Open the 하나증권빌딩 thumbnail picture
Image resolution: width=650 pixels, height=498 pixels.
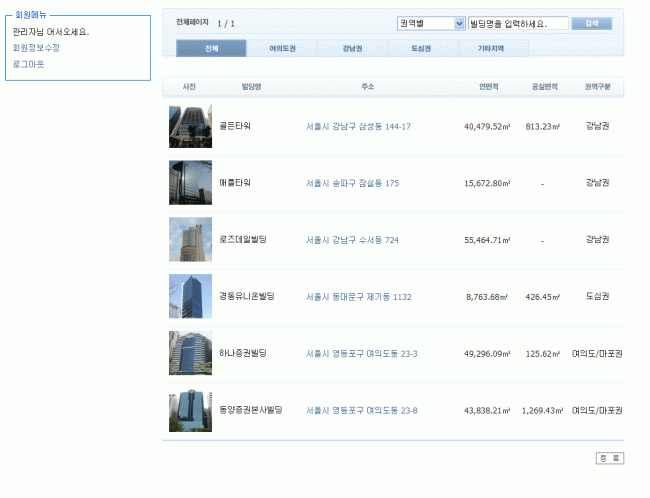[190, 353]
